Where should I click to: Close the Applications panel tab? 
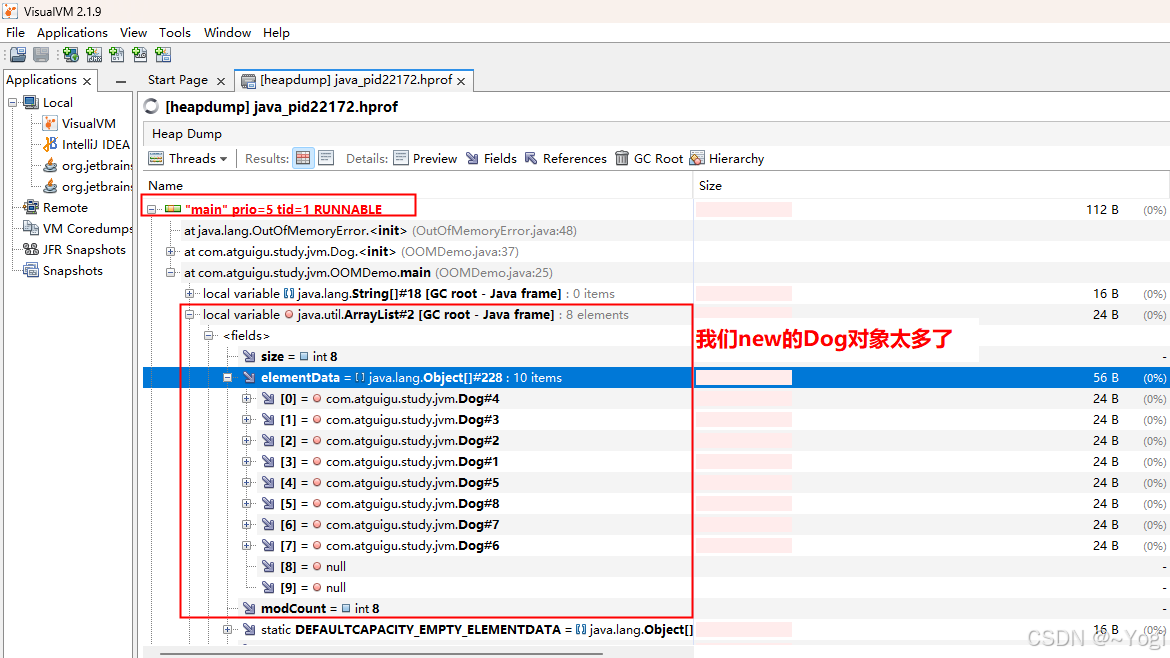coord(87,81)
